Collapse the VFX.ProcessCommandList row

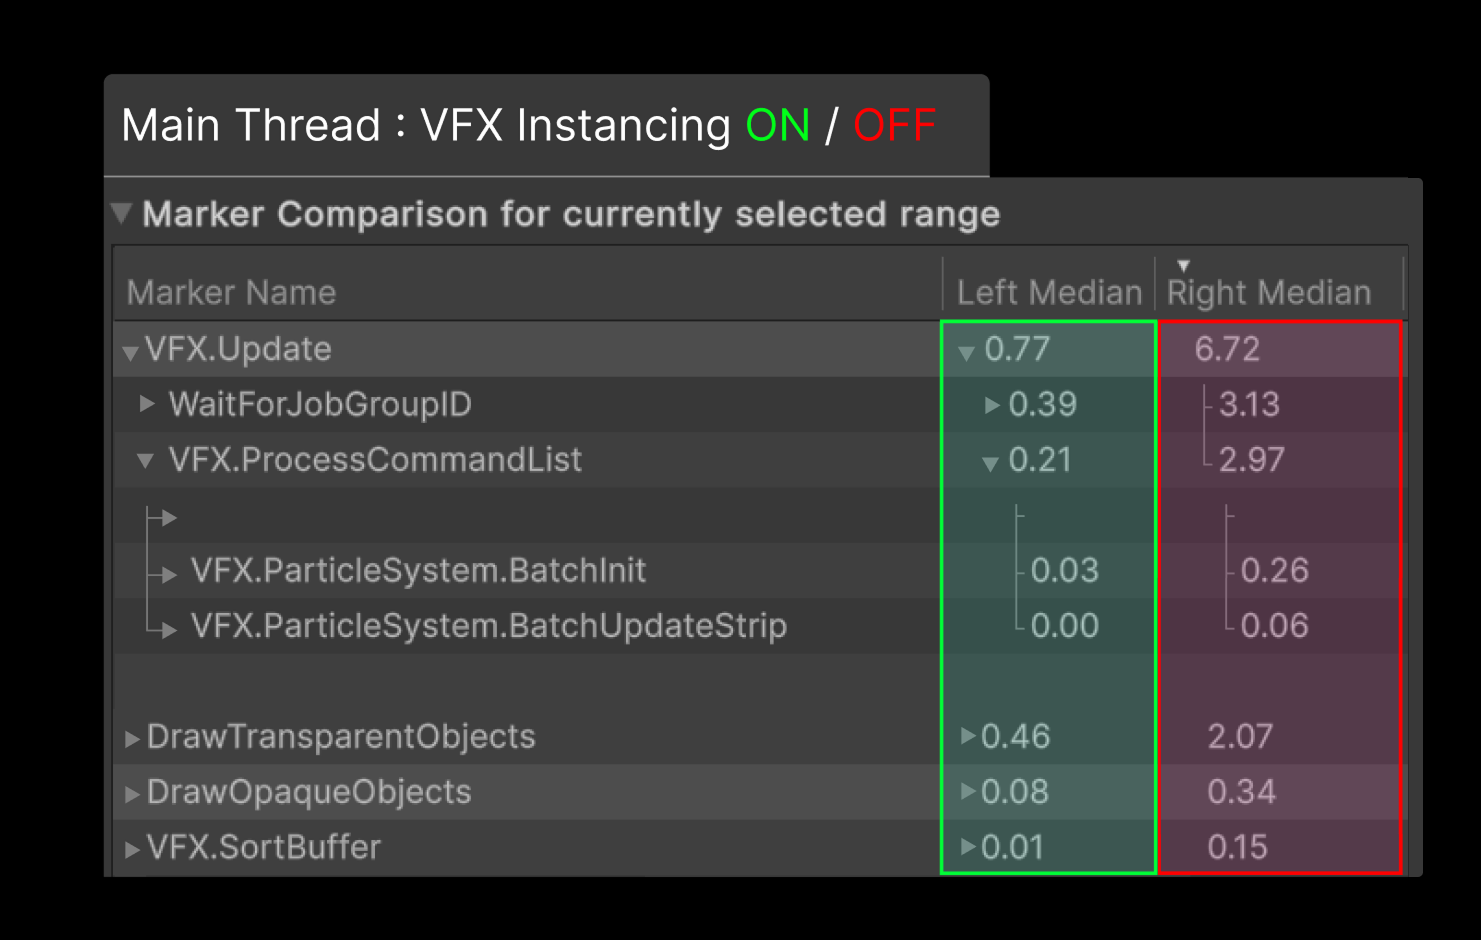click(x=146, y=461)
